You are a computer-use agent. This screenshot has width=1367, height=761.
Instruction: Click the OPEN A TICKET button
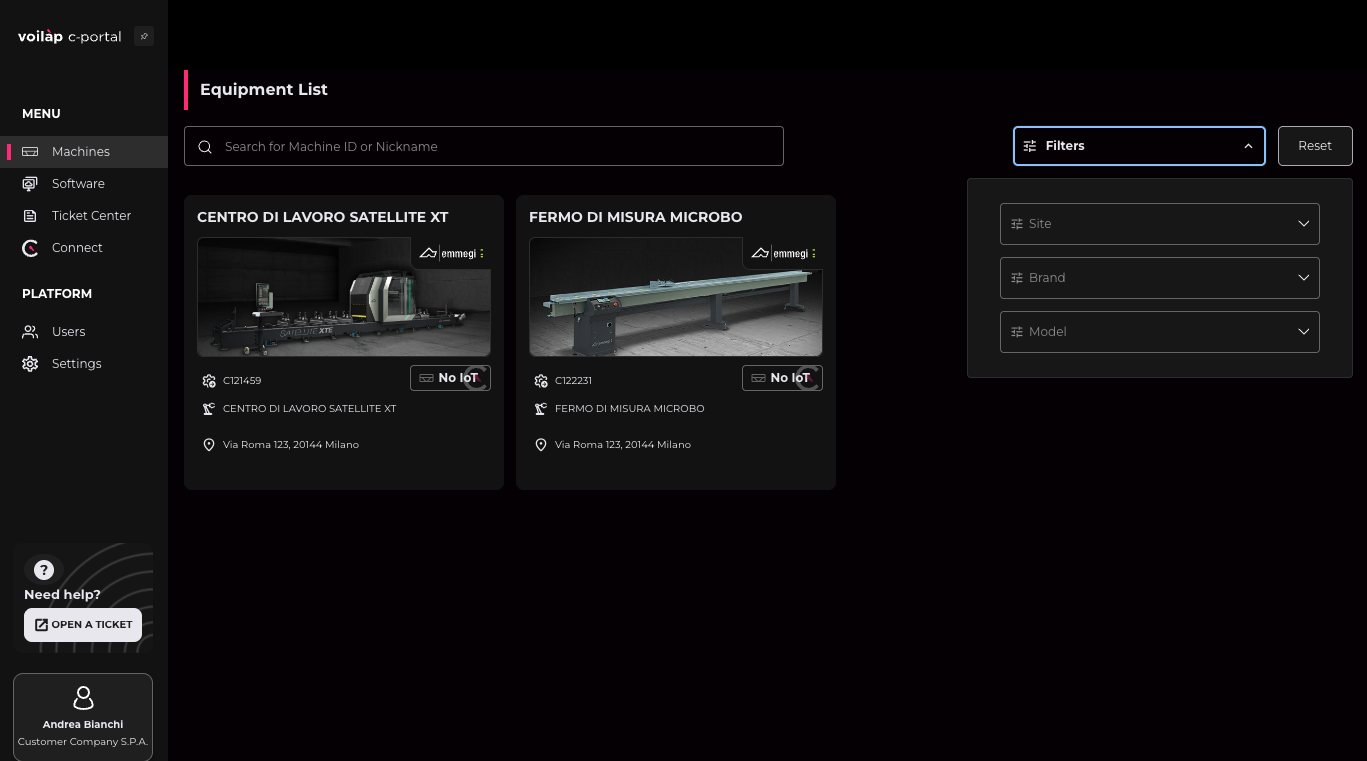click(83, 625)
